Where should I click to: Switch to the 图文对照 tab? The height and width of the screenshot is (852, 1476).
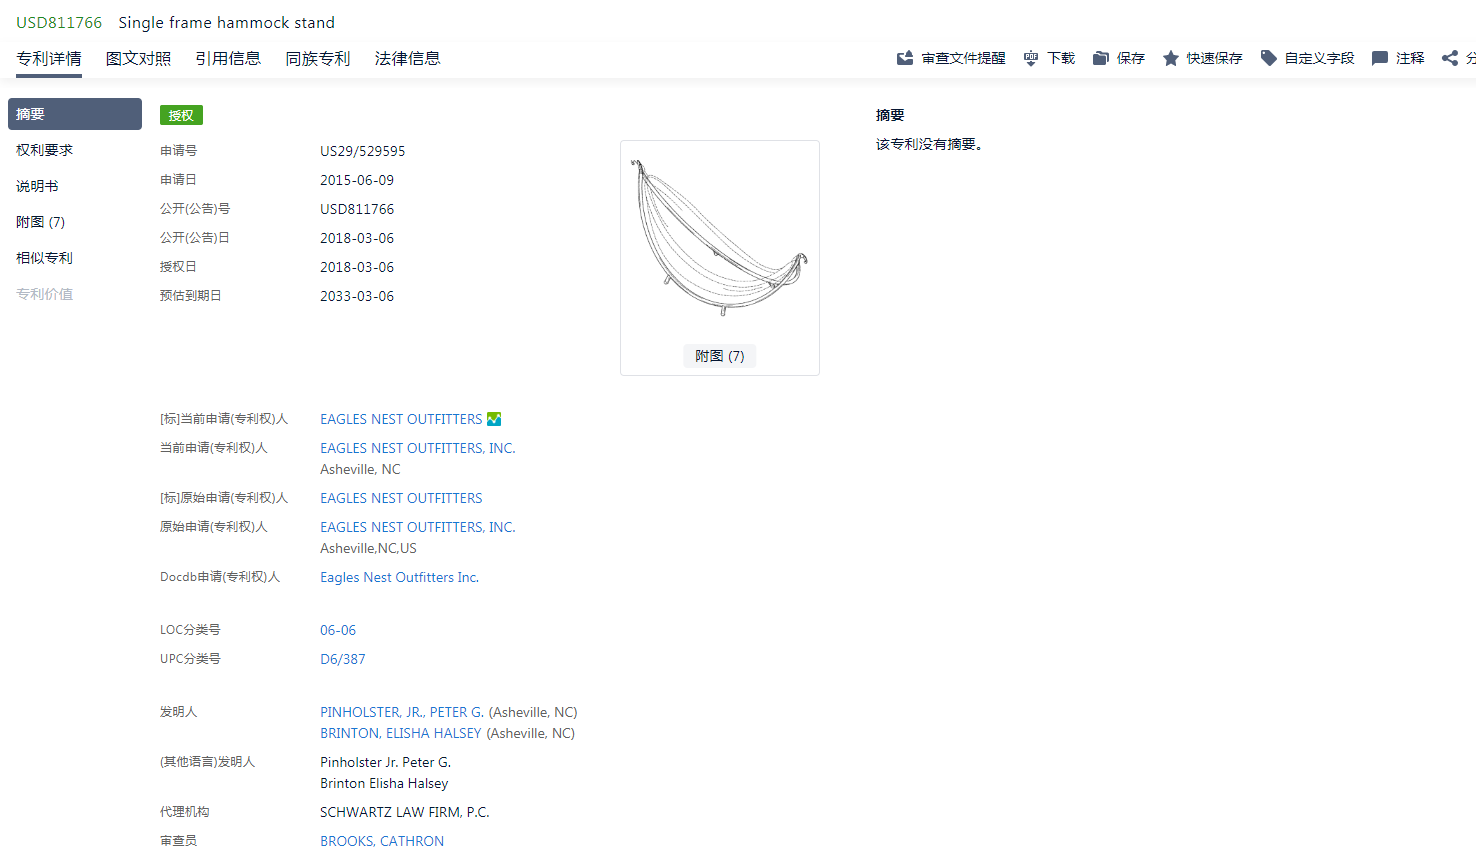[x=138, y=59]
